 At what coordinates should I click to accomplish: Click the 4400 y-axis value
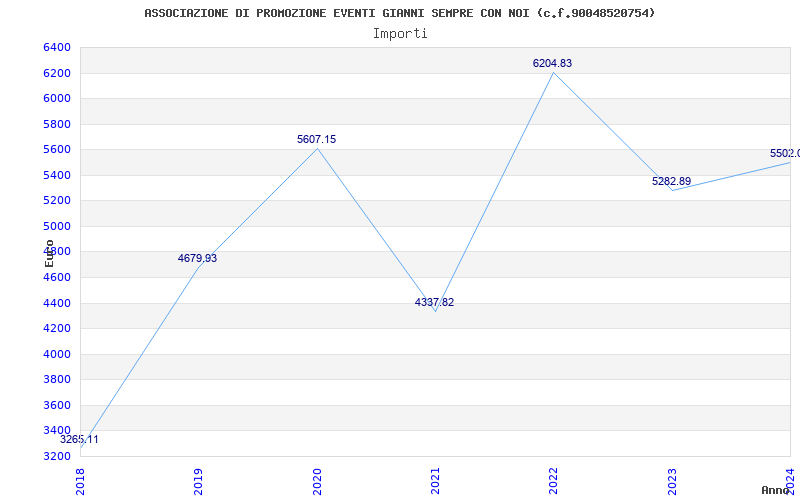tap(57, 303)
